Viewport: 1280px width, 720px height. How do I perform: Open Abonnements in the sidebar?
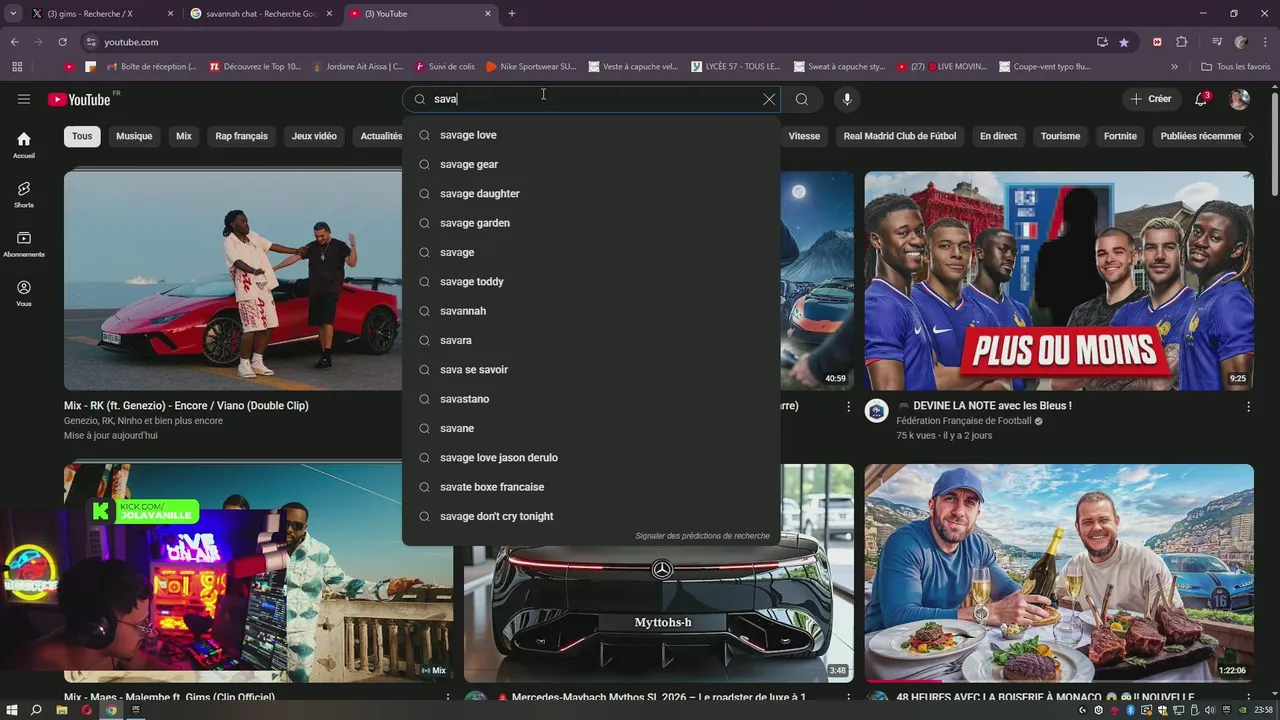point(24,244)
